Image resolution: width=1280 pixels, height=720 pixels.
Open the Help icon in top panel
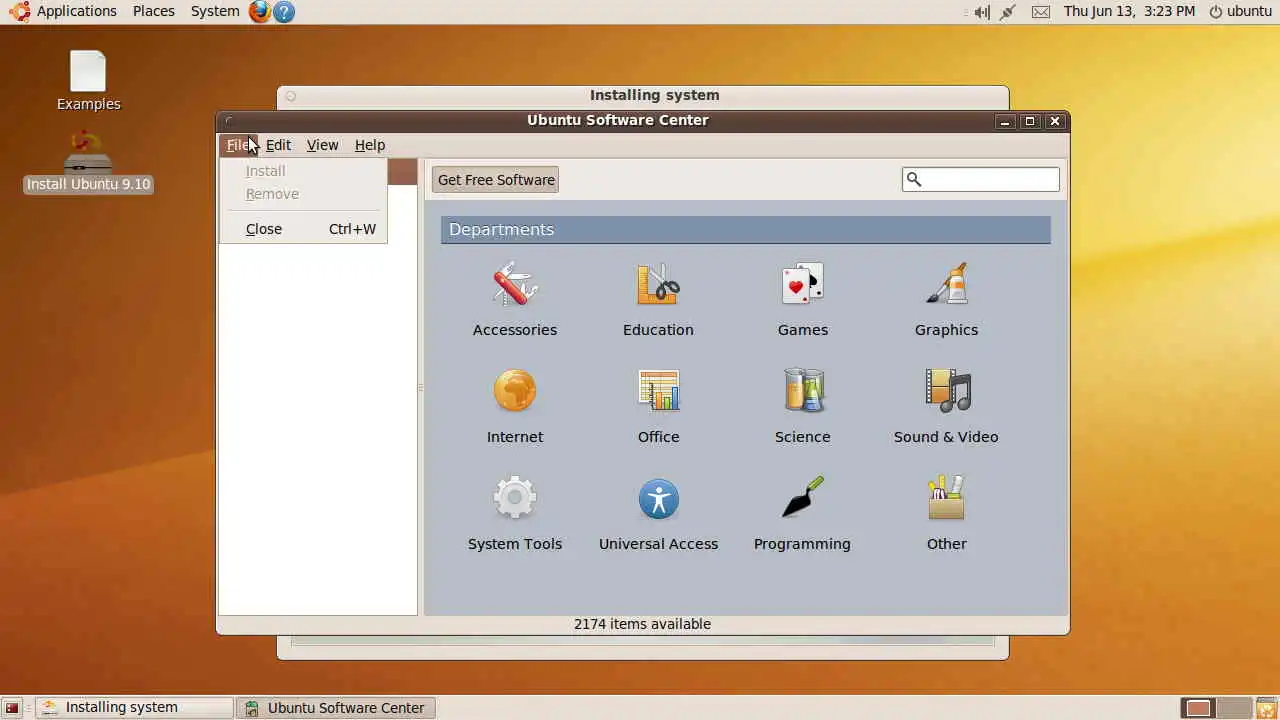coord(284,12)
